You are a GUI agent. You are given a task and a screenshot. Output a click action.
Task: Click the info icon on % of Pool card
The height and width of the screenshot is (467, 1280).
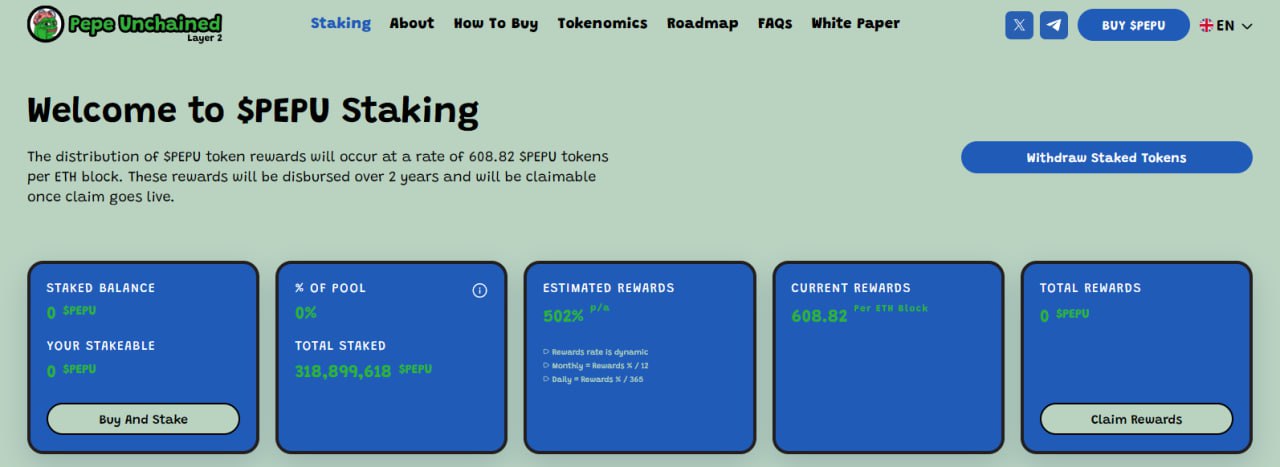[x=480, y=290]
